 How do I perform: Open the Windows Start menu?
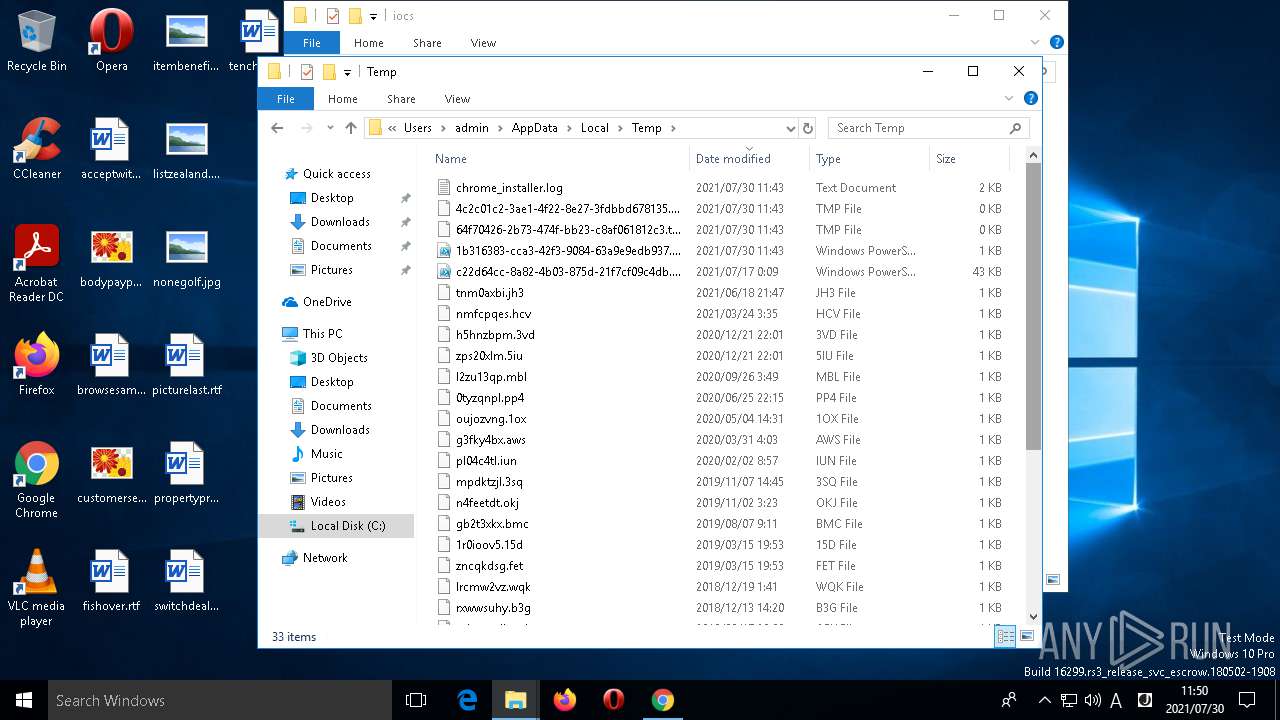click(x=24, y=700)
